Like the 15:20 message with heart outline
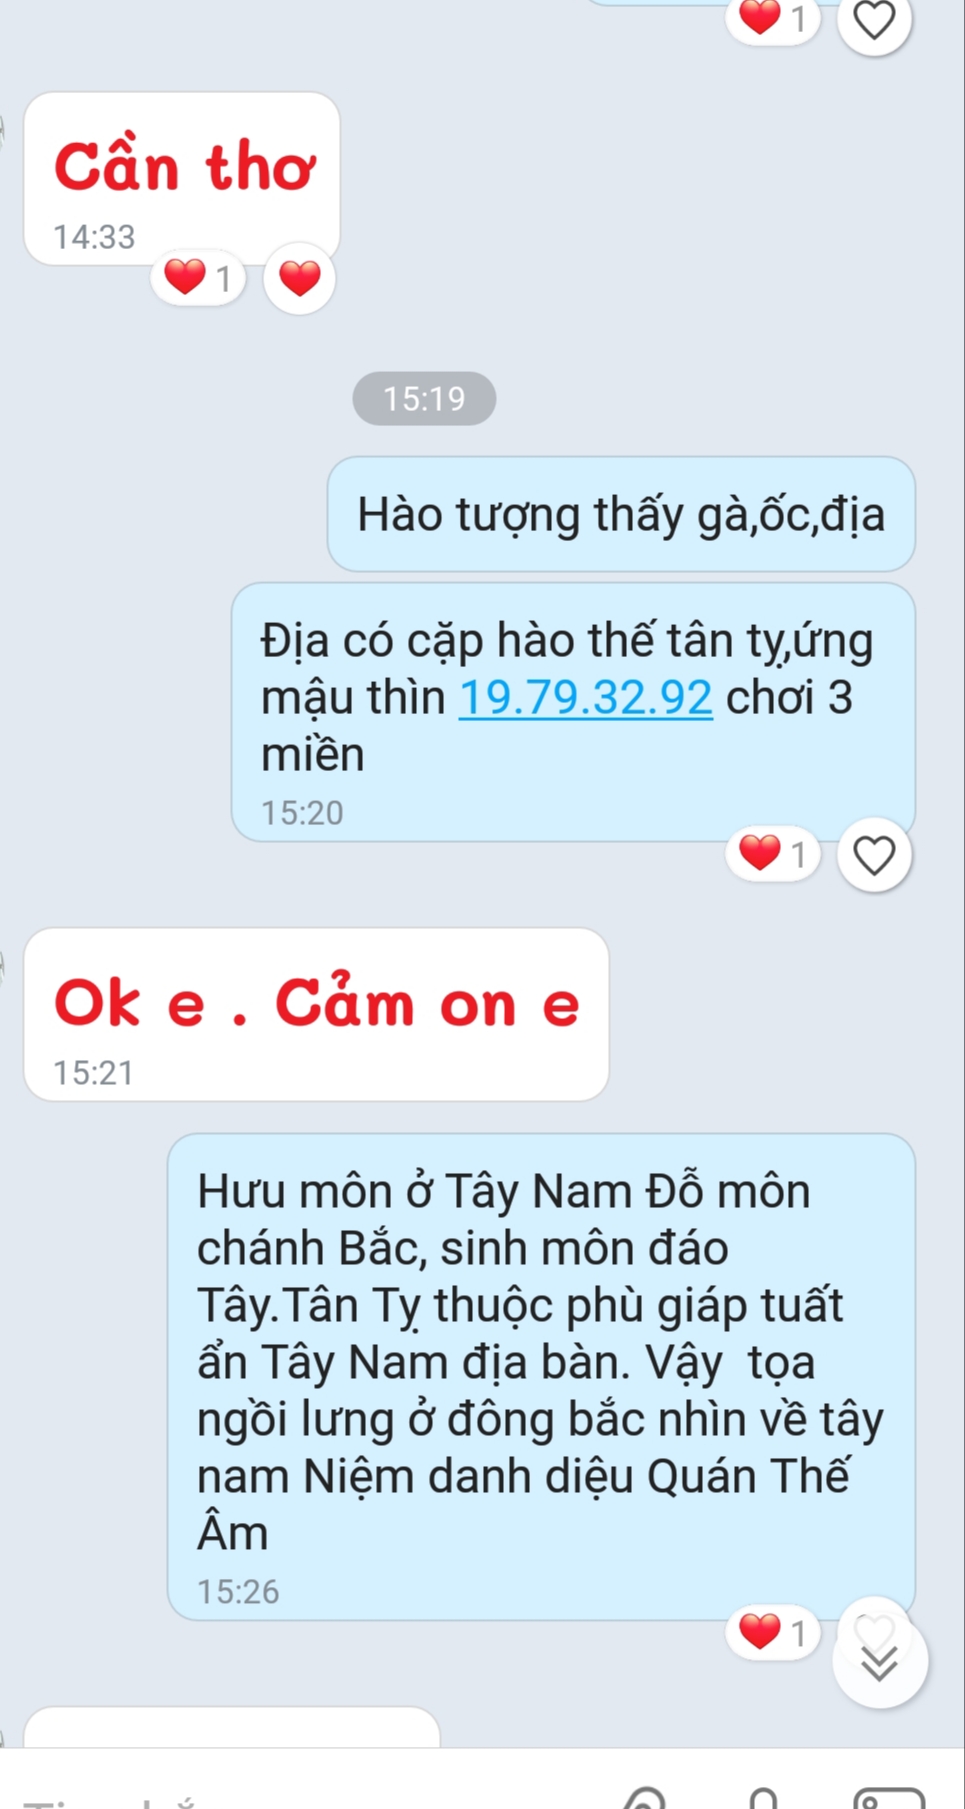 [x=874, y=855]
